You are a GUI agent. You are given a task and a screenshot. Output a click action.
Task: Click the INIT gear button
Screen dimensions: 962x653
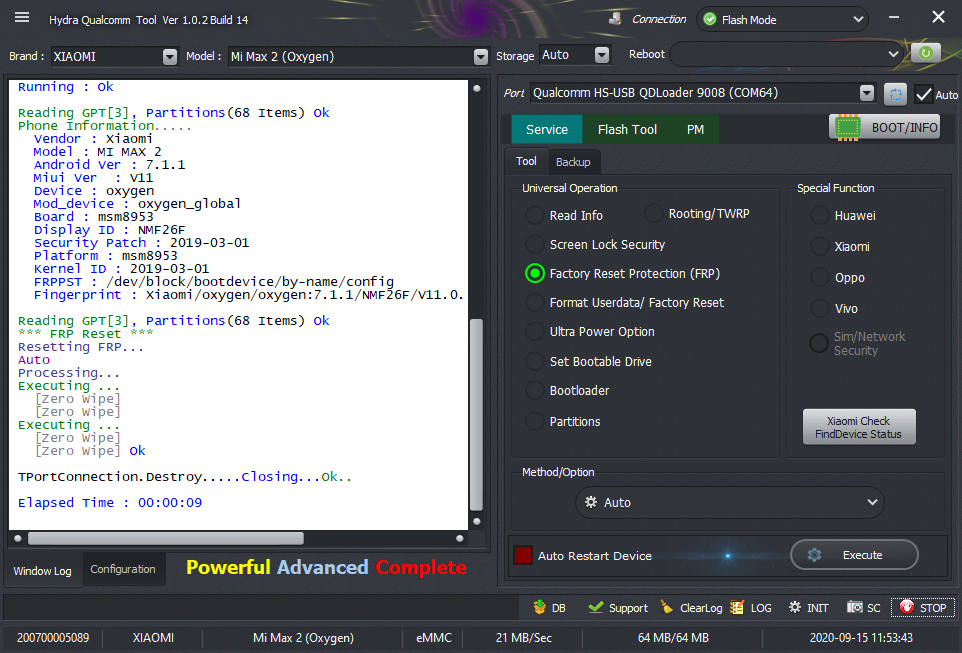[x=809, y=608]
